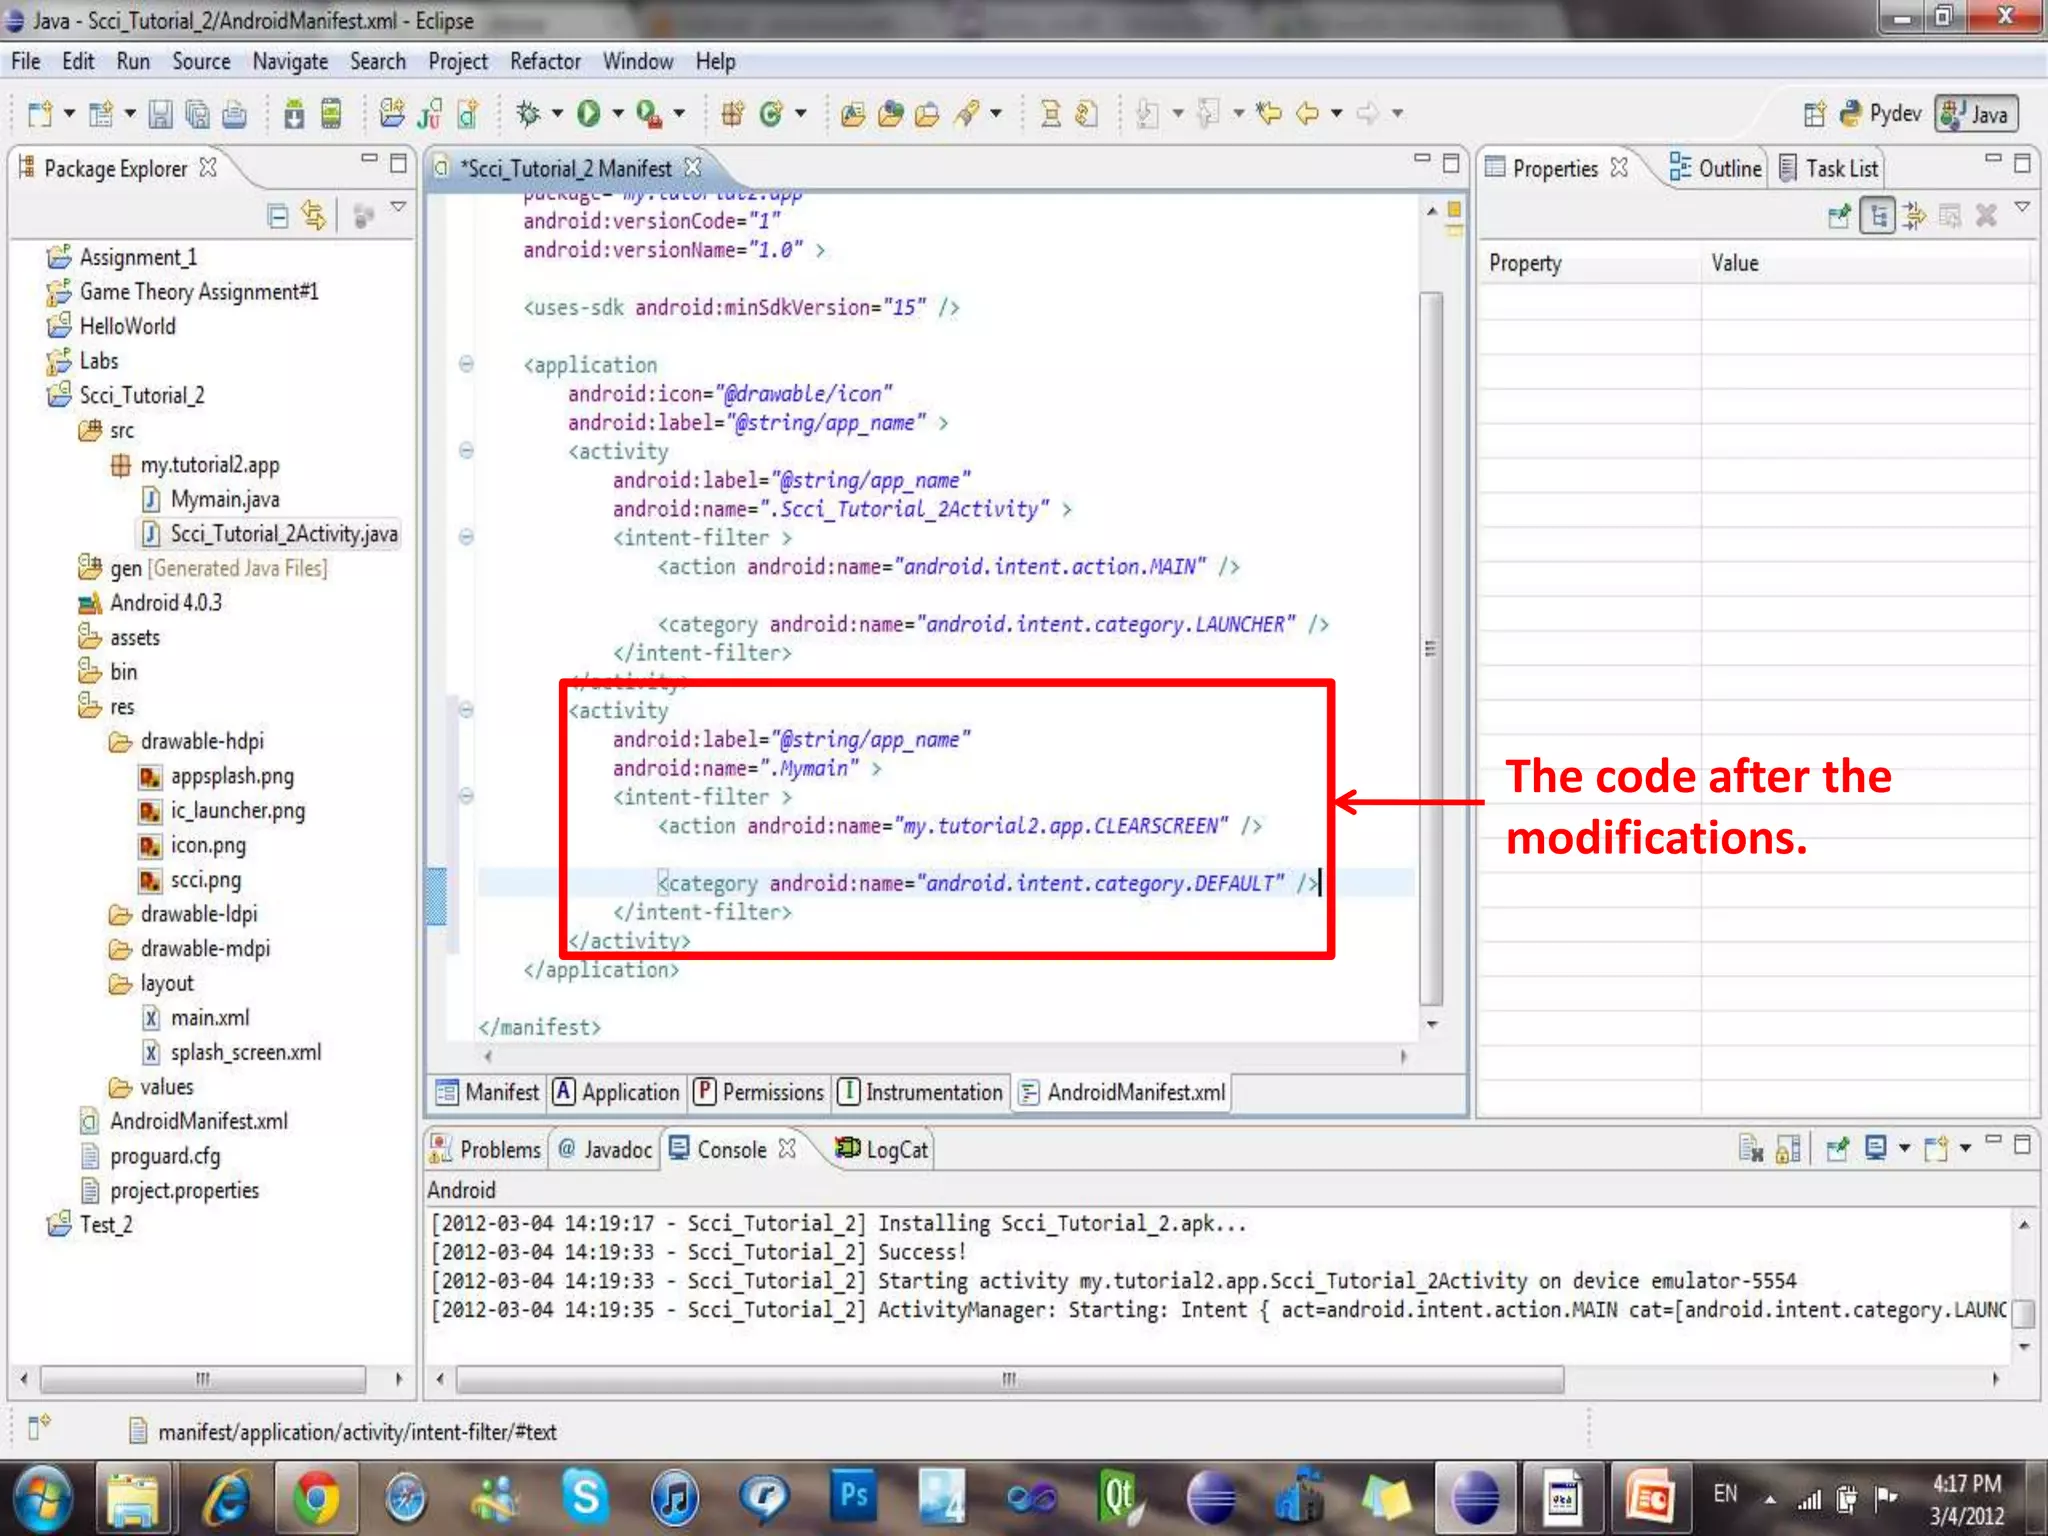Screen dimensions: 2048x1536
Task: Click Restore Default Value icon in Properties
Action: tap(1950, 215)
